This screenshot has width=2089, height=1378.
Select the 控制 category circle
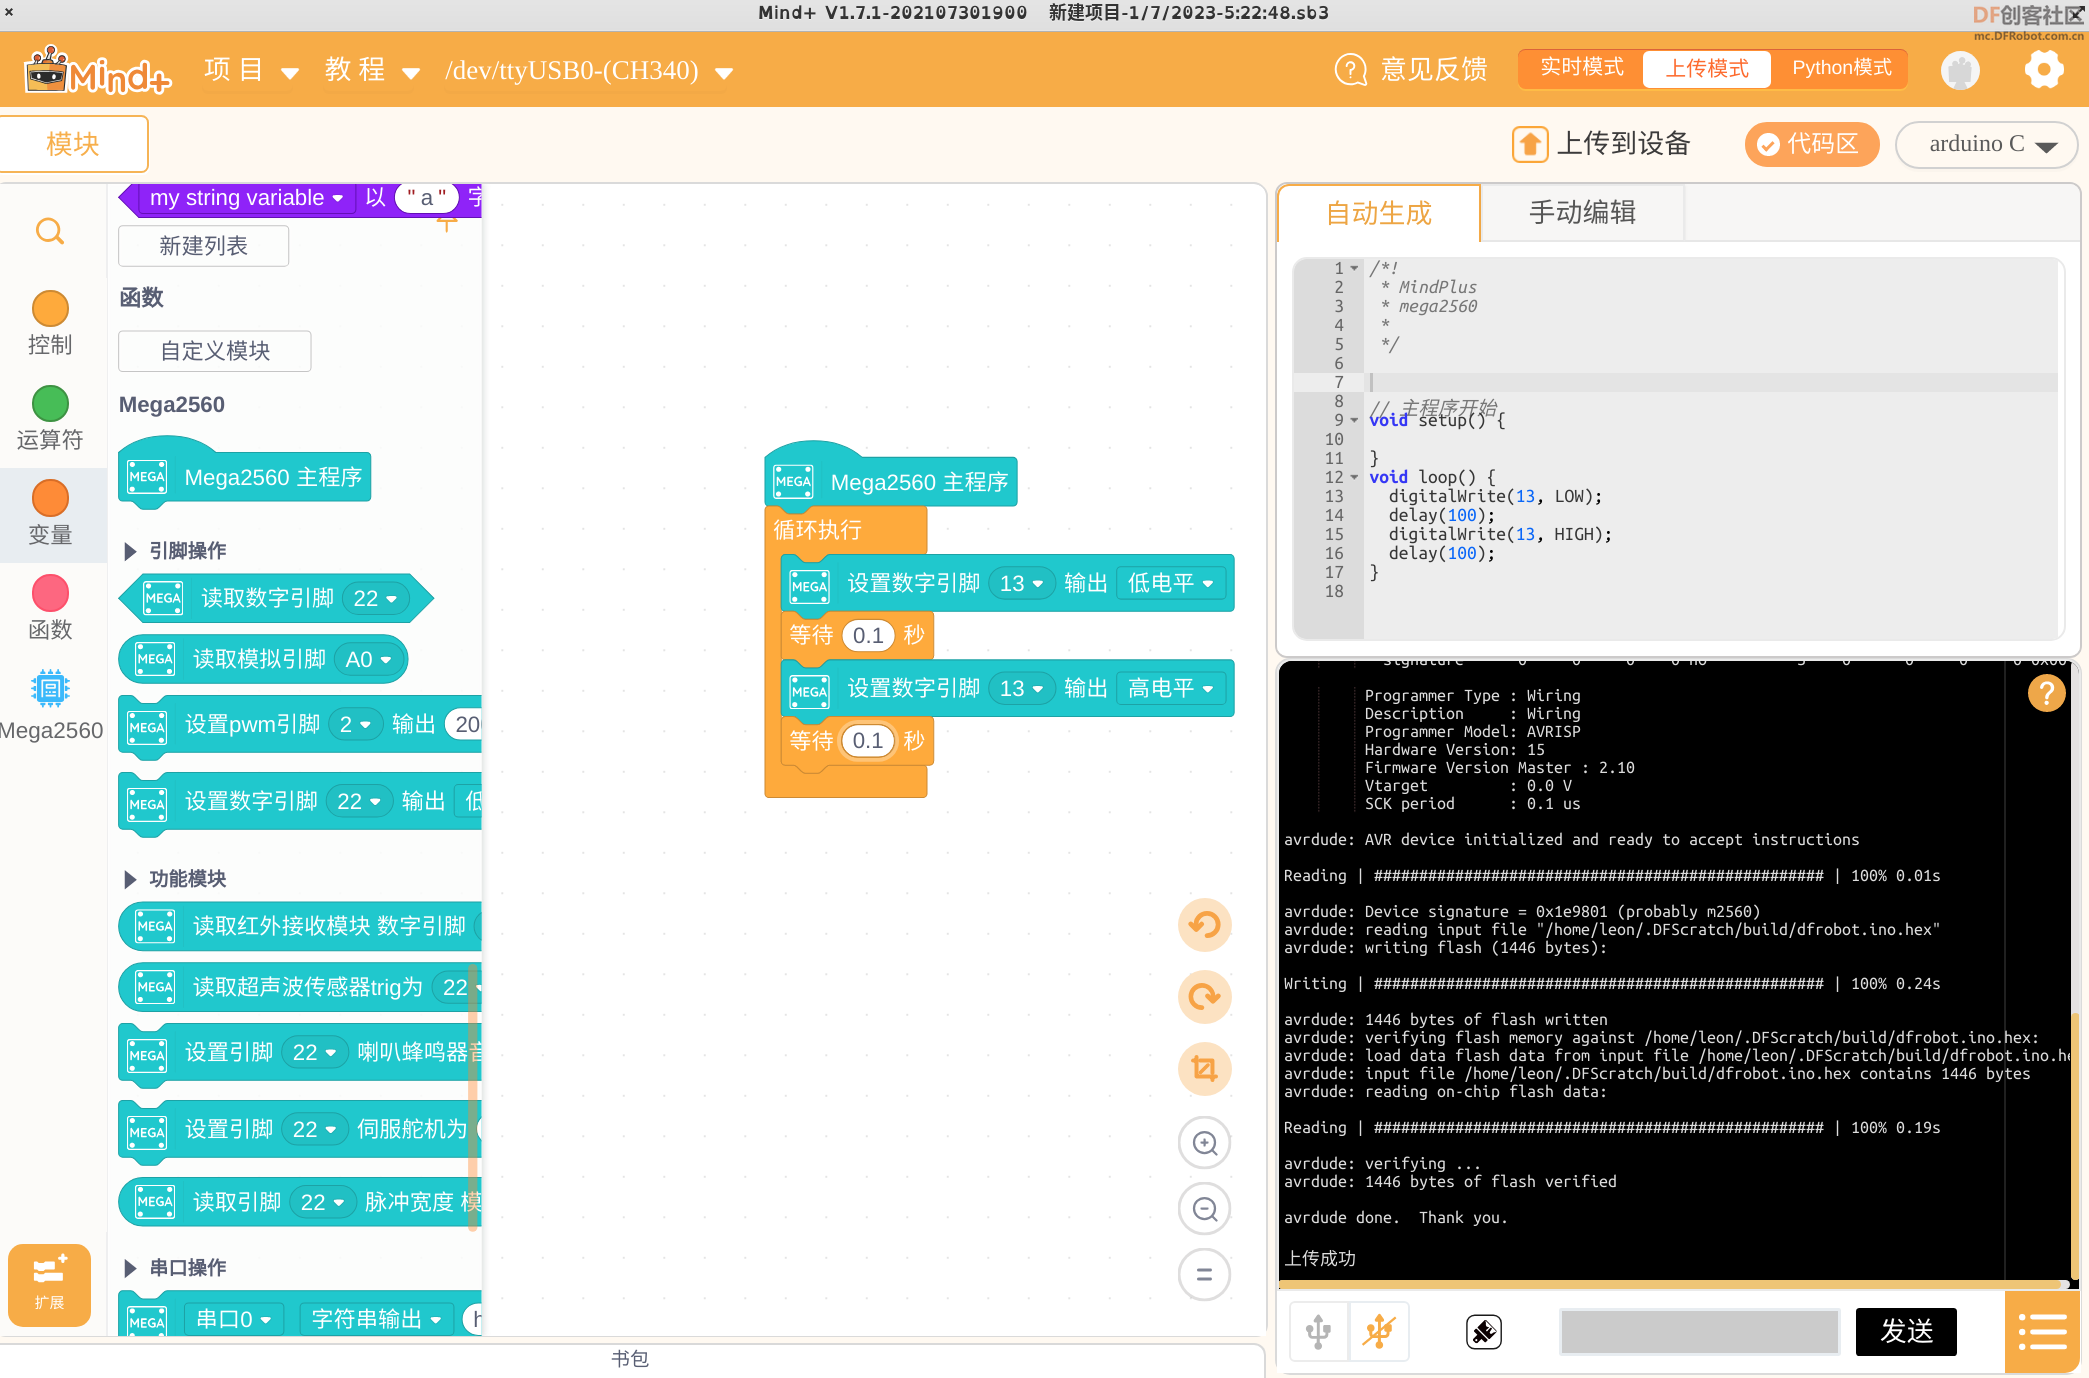coord(50,309)
